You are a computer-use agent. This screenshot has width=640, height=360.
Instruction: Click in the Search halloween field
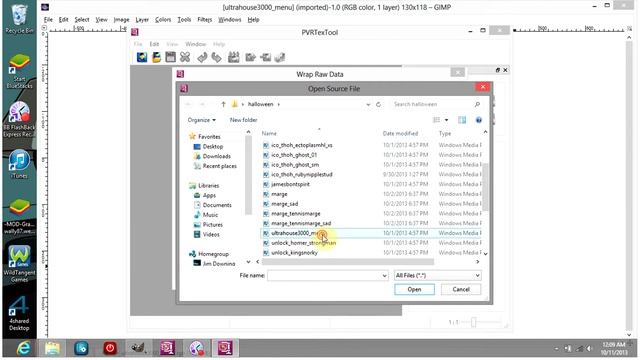(432, 104)
